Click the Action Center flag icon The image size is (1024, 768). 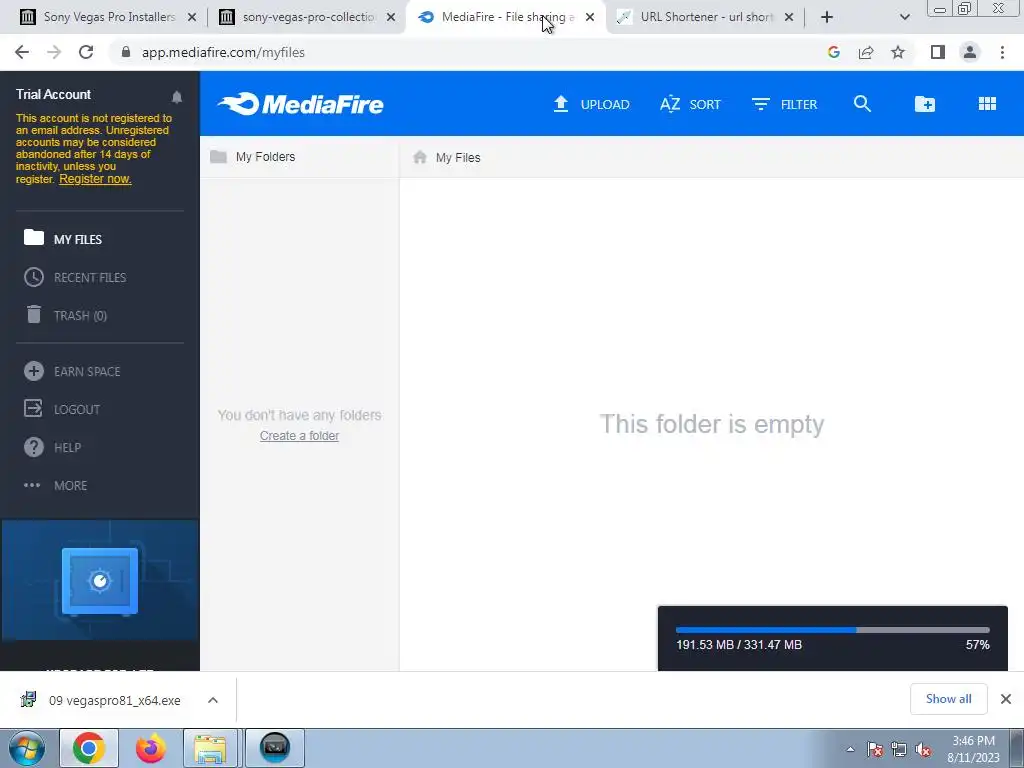[875, 749]
